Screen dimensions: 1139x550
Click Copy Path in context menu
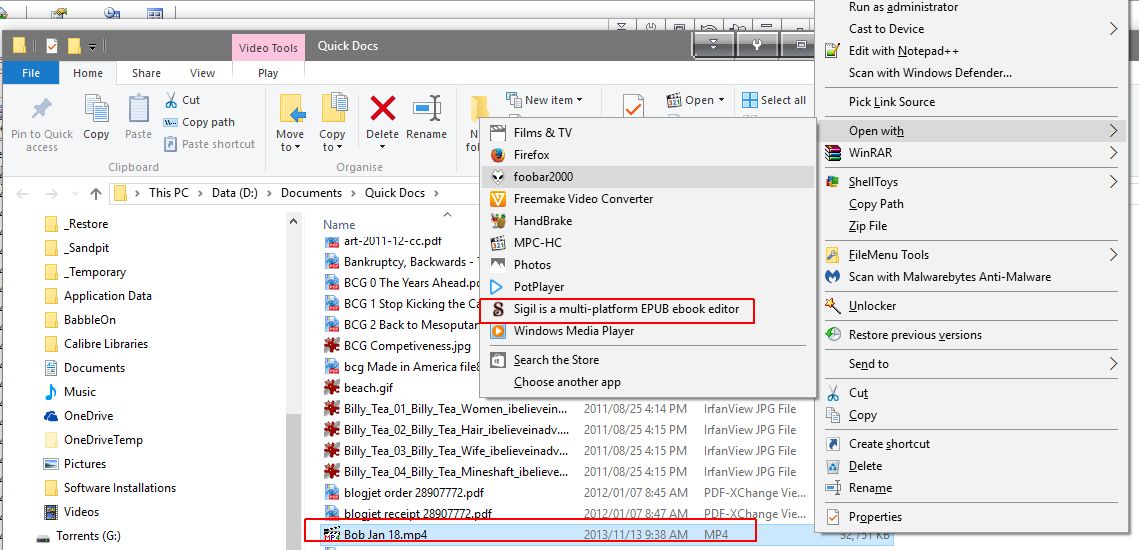[876, 203]
